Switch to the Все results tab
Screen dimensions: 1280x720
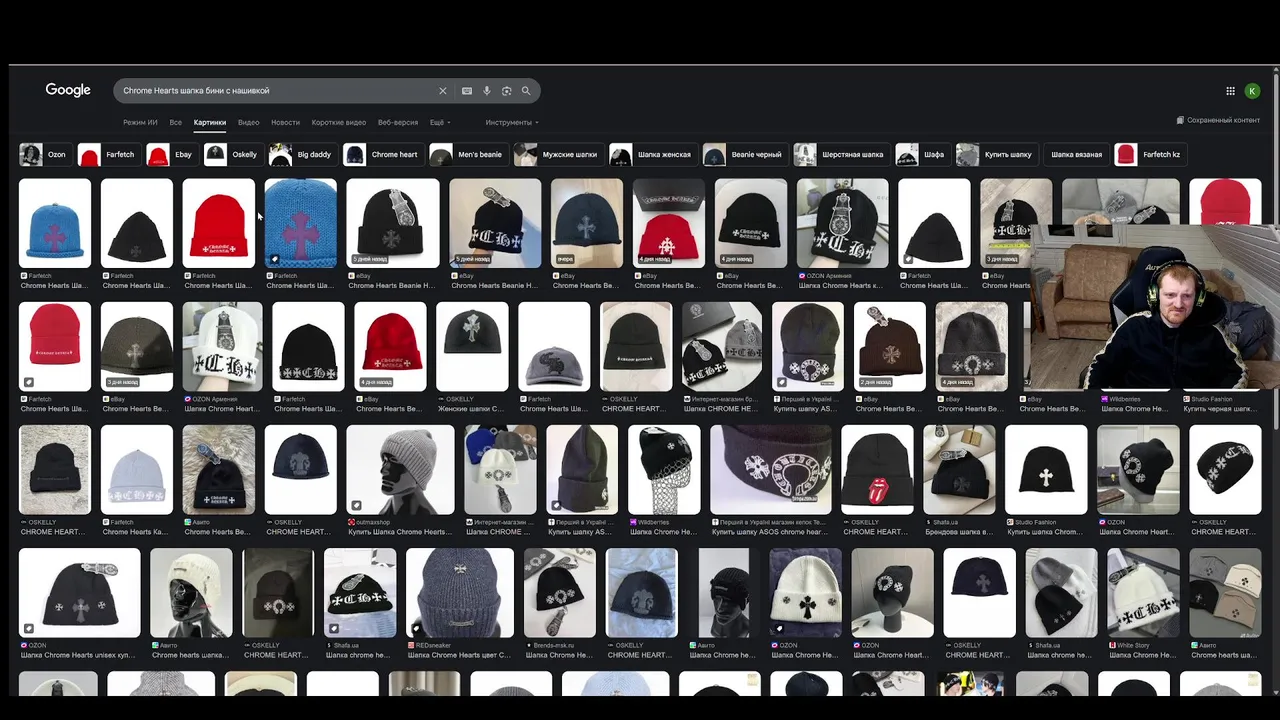(x=176, y=122)
